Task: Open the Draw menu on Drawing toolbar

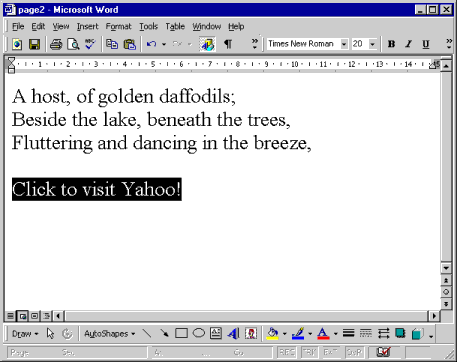Action: (25, 334)
